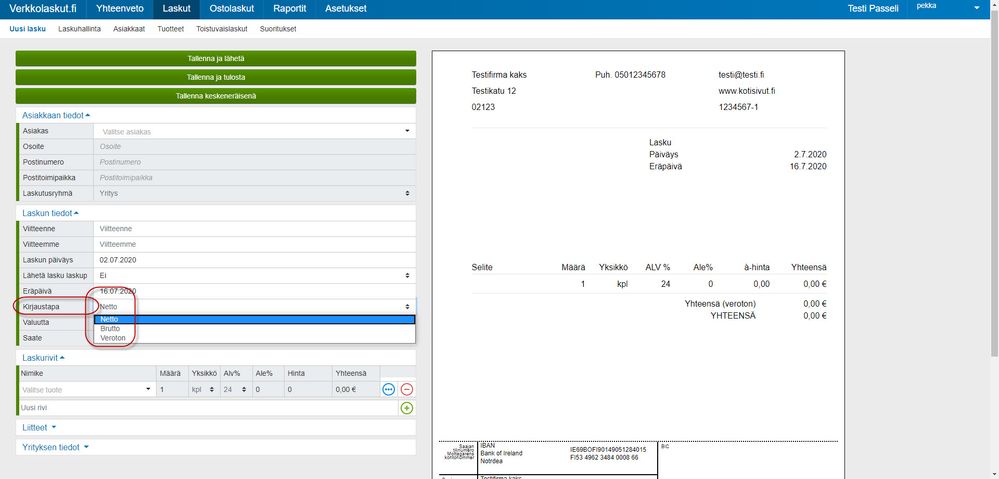
Task: Click Uusi rivi to add row
Action: point(34,408)
